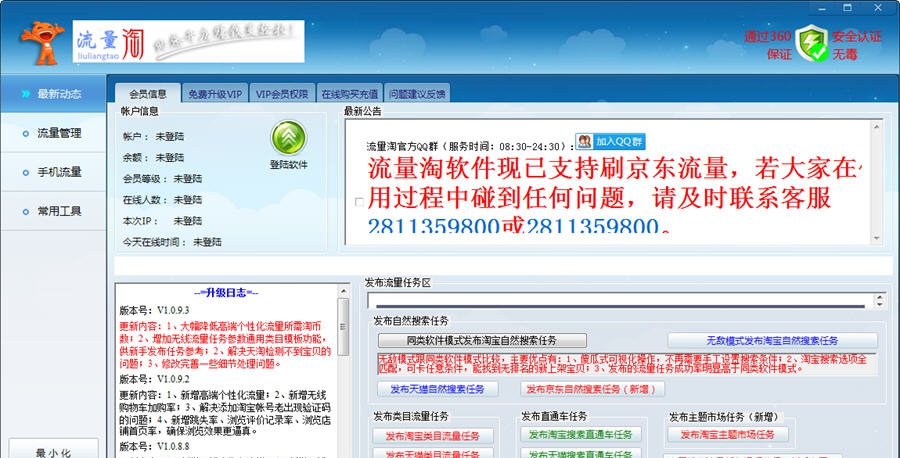The width and height of the screenshot is (900, 458).
Task: Click the red 无敌模式 description text box
Action: pyautogui.click(x=627, y=364)
